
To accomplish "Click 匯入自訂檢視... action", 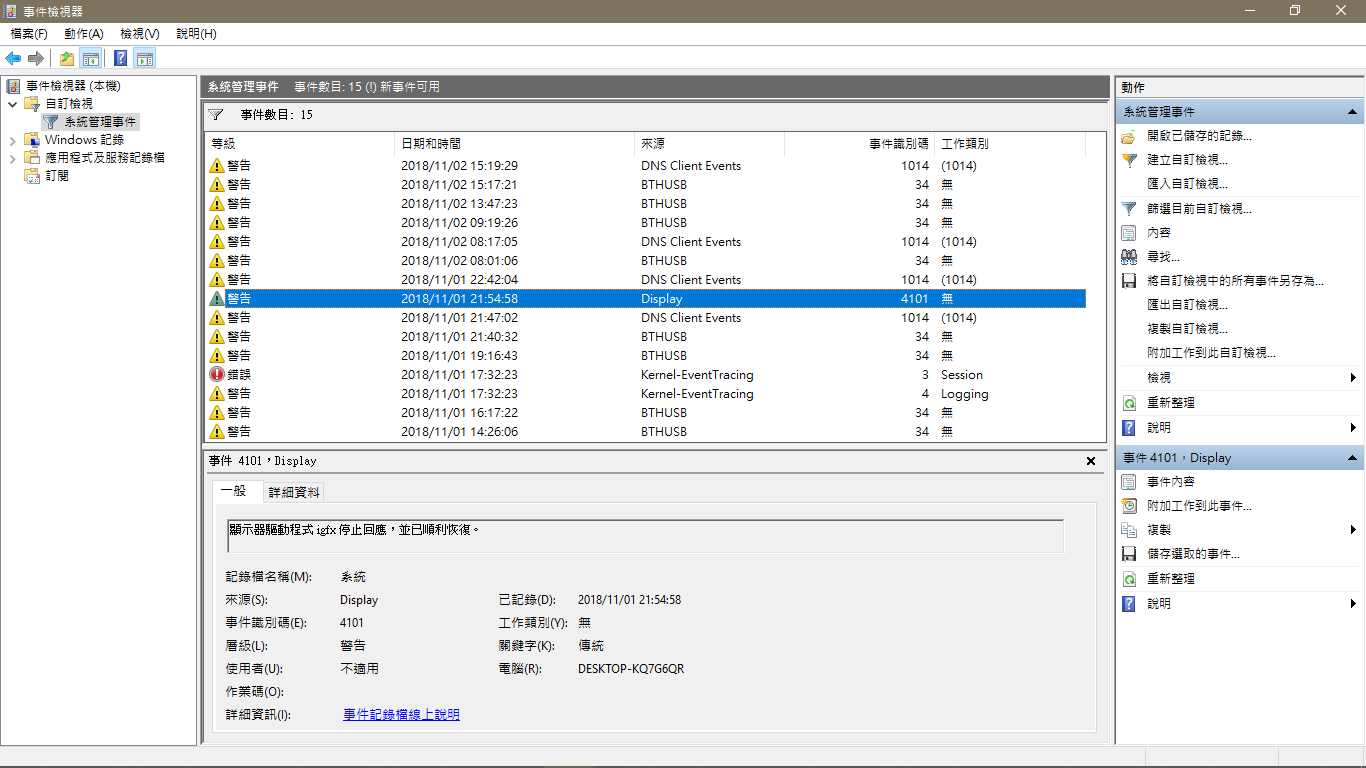I will coord(1187,184).
